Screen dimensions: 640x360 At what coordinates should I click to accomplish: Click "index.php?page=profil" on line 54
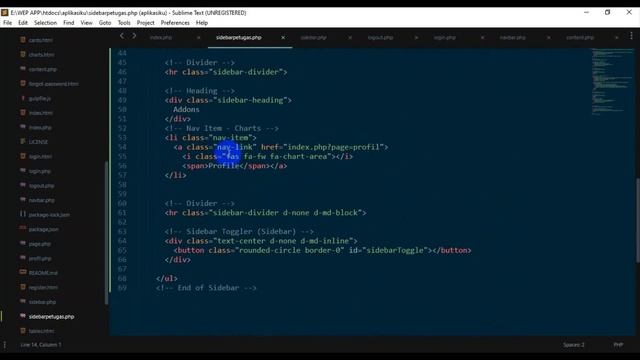pos(333,147)
